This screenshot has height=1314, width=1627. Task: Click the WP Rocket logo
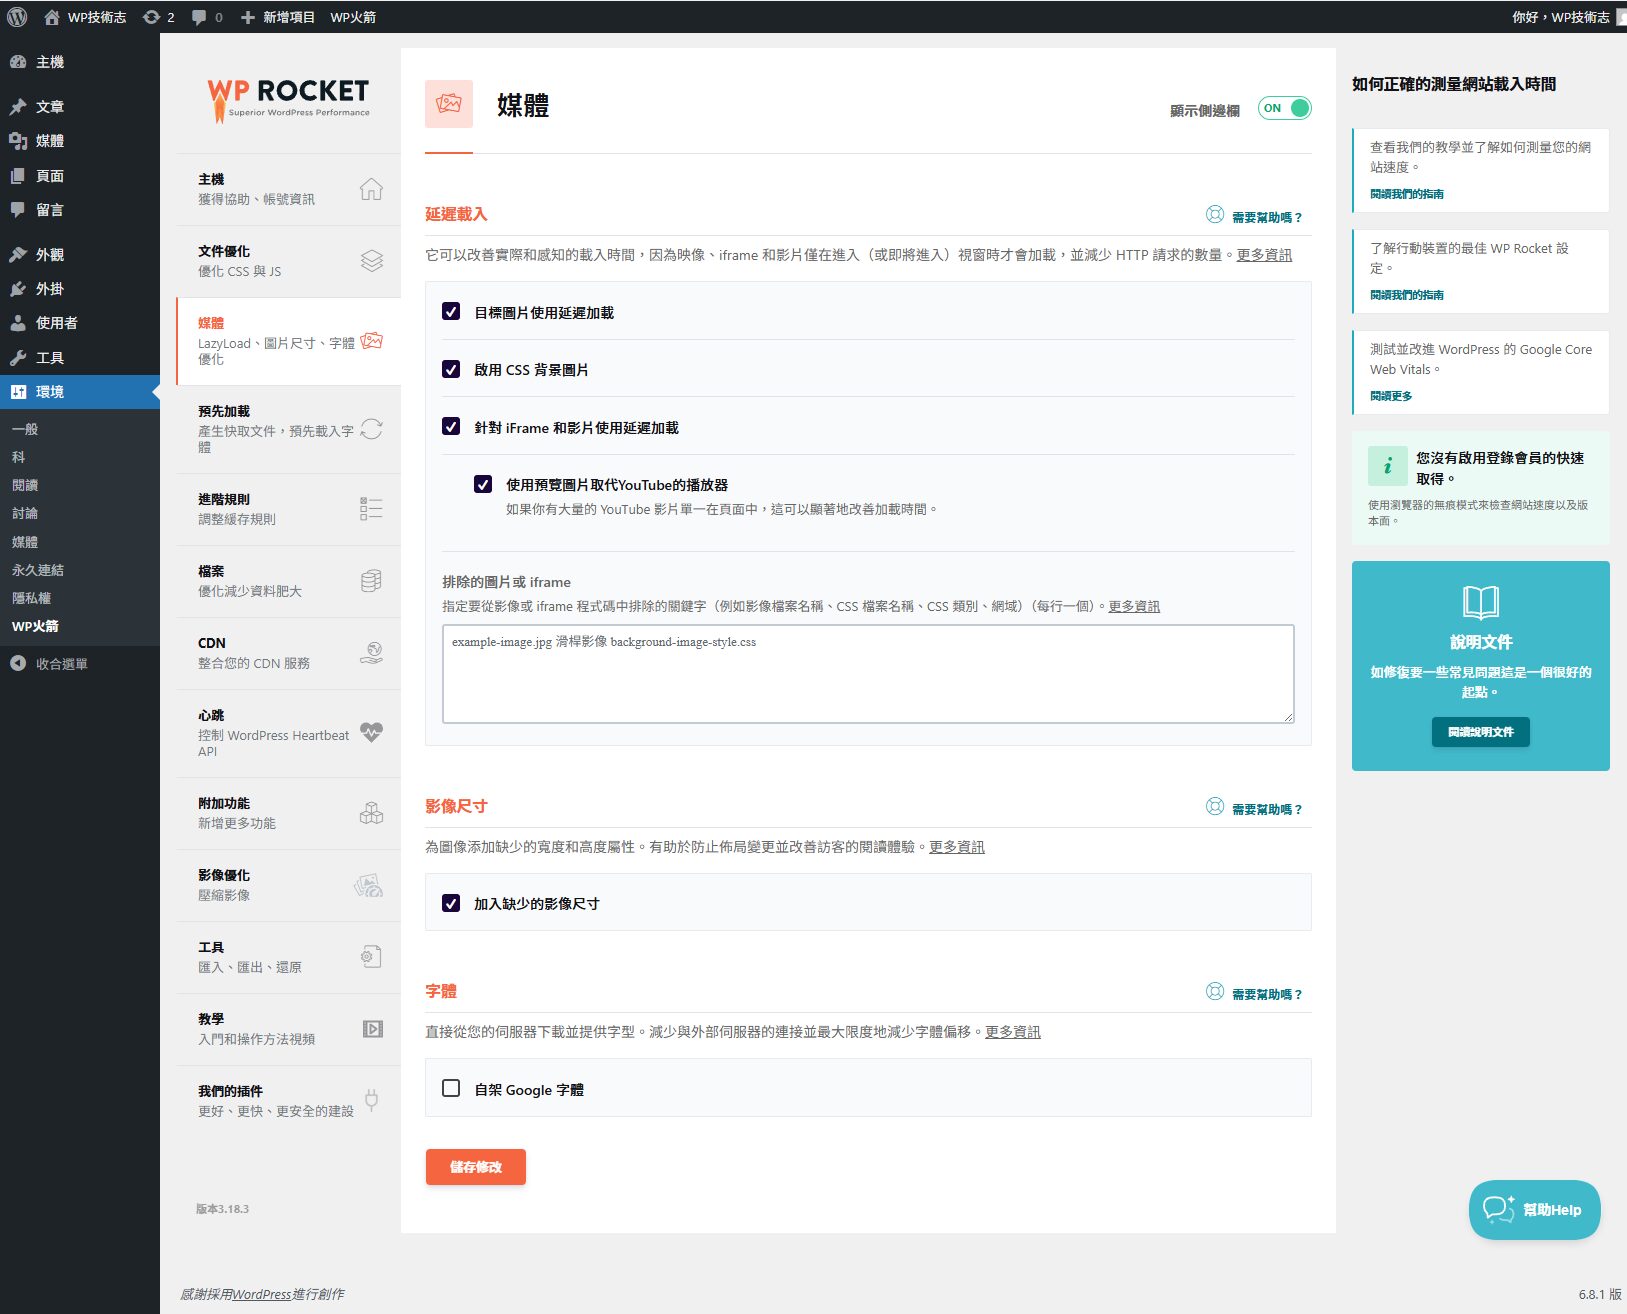pos(289,100)
